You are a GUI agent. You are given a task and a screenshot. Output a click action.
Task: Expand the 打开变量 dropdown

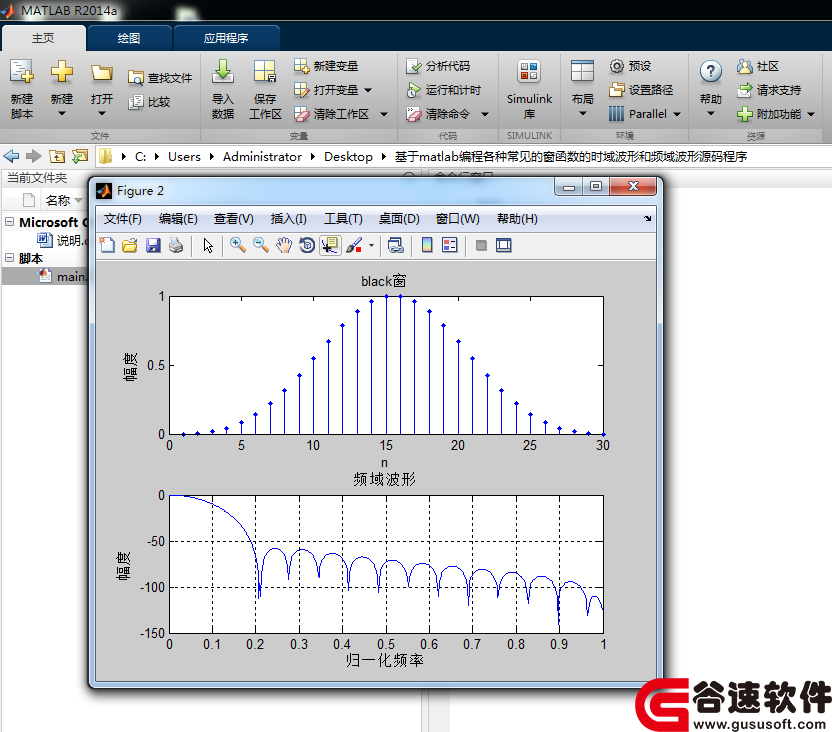tap(368, 90)
